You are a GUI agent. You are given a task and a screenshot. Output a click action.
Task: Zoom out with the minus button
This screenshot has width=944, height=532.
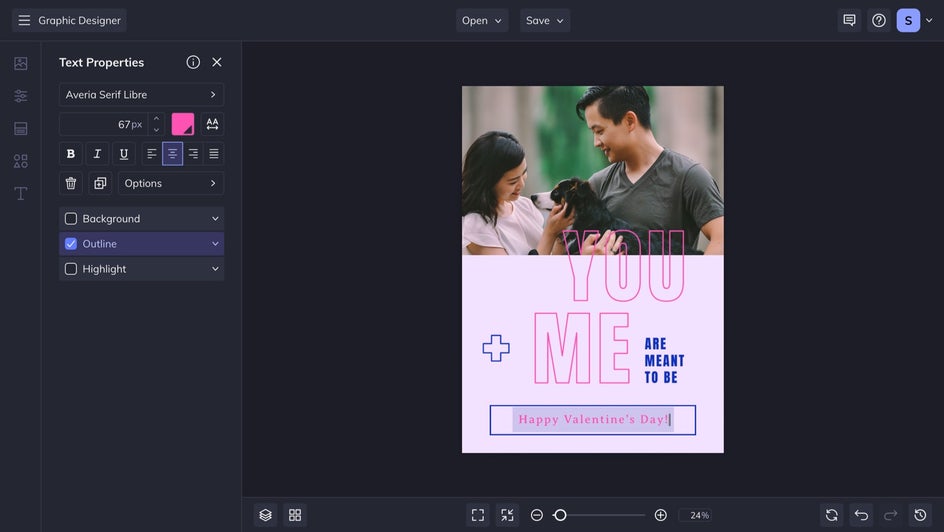click(536, 515)
